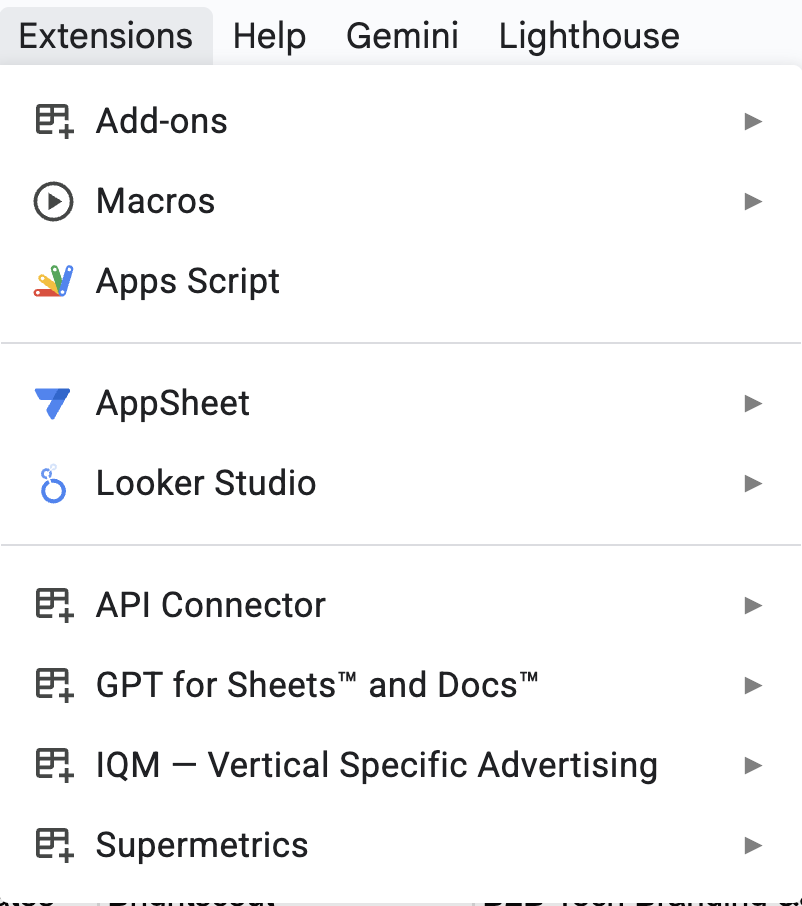Viewport: 802px width, 906px height.
Task: Click the blue AppSheet icon
Action: (53, 403)
